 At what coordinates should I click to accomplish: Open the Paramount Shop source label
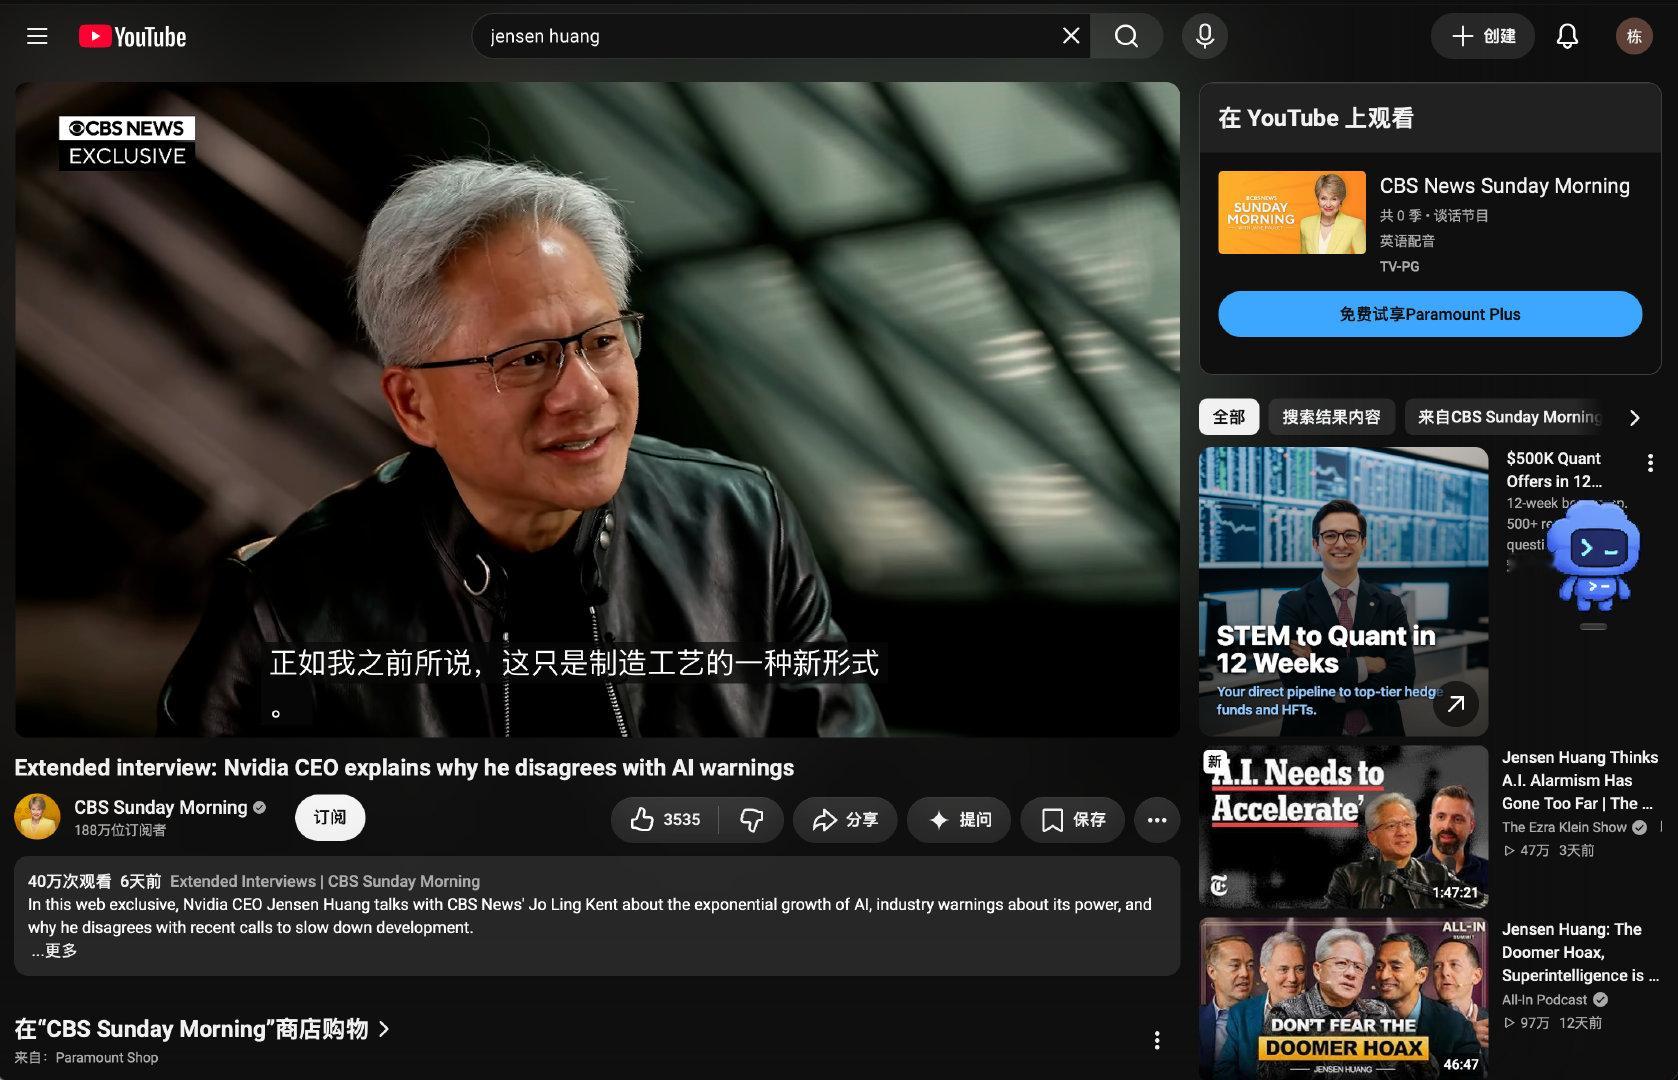click(x=107, y=1057)
